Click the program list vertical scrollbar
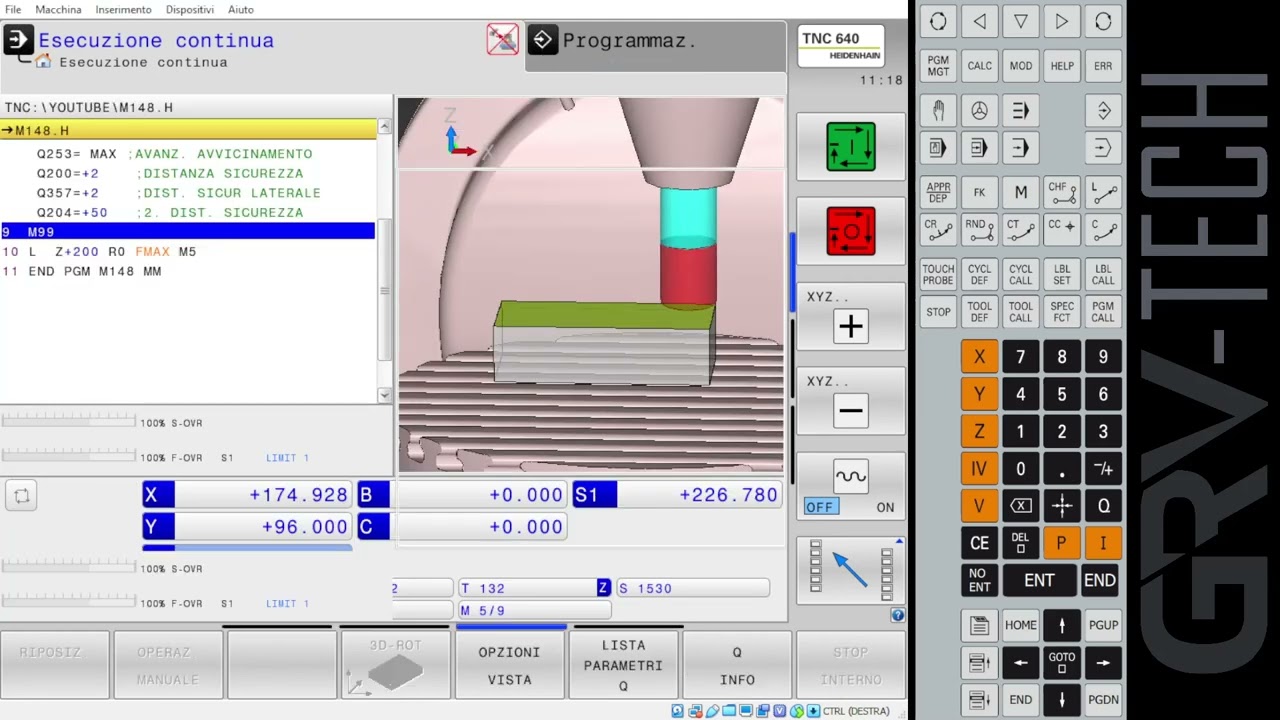1280x720 pixels. 385,262
